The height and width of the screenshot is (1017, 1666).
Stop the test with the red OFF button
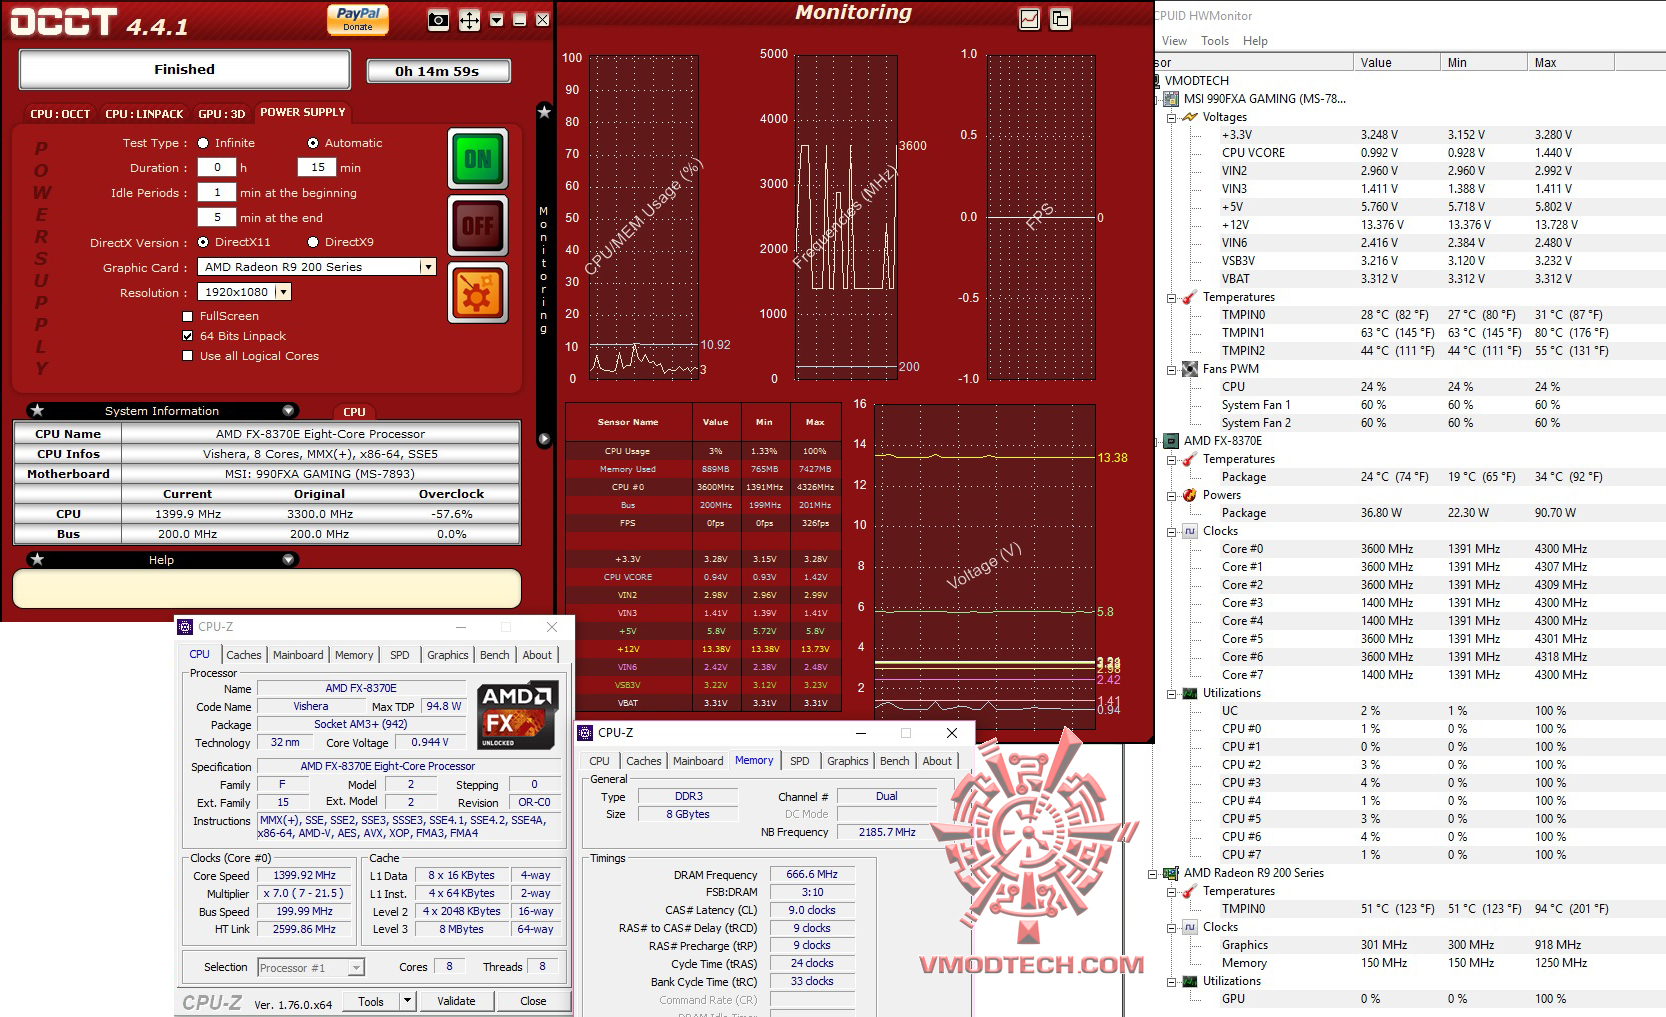click(478, 225)
